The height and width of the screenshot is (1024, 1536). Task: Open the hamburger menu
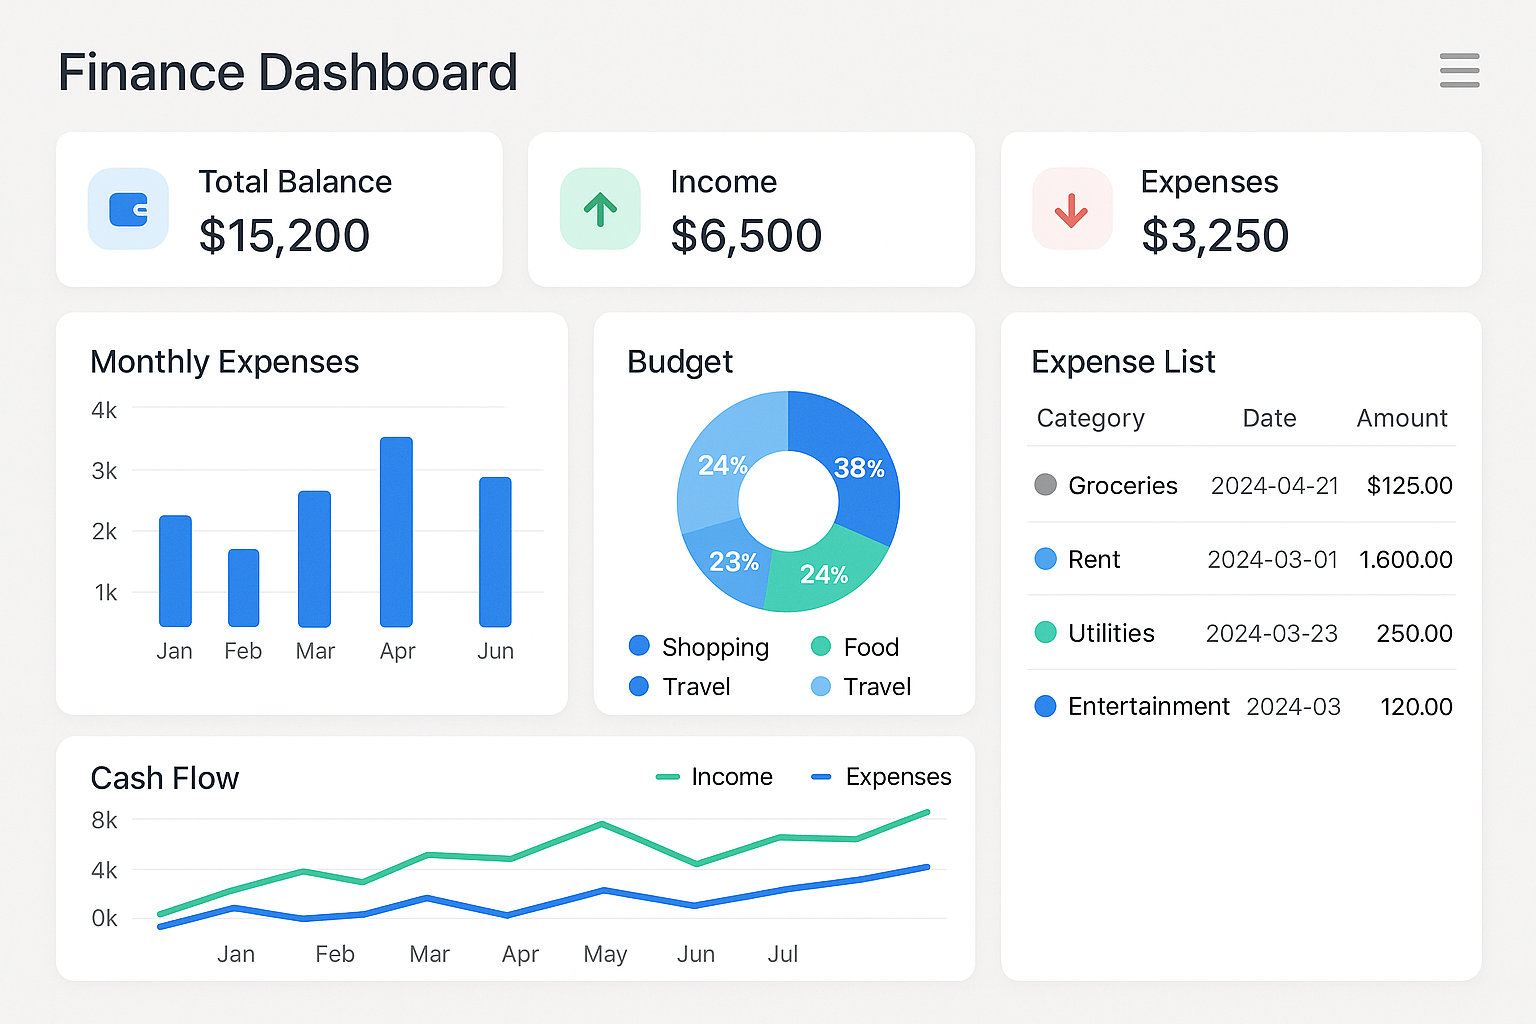[x=1459, y=71]
